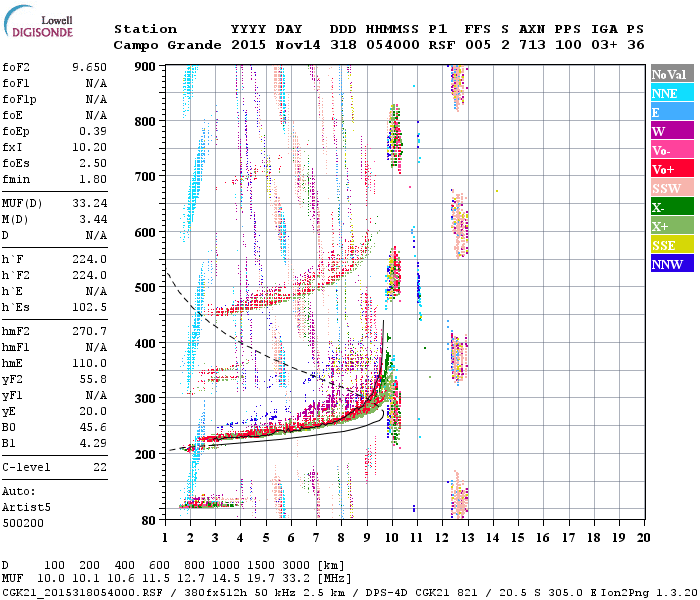Select the X+ light green swatch
The image size is (700, 600).
(x=672, y=226)
